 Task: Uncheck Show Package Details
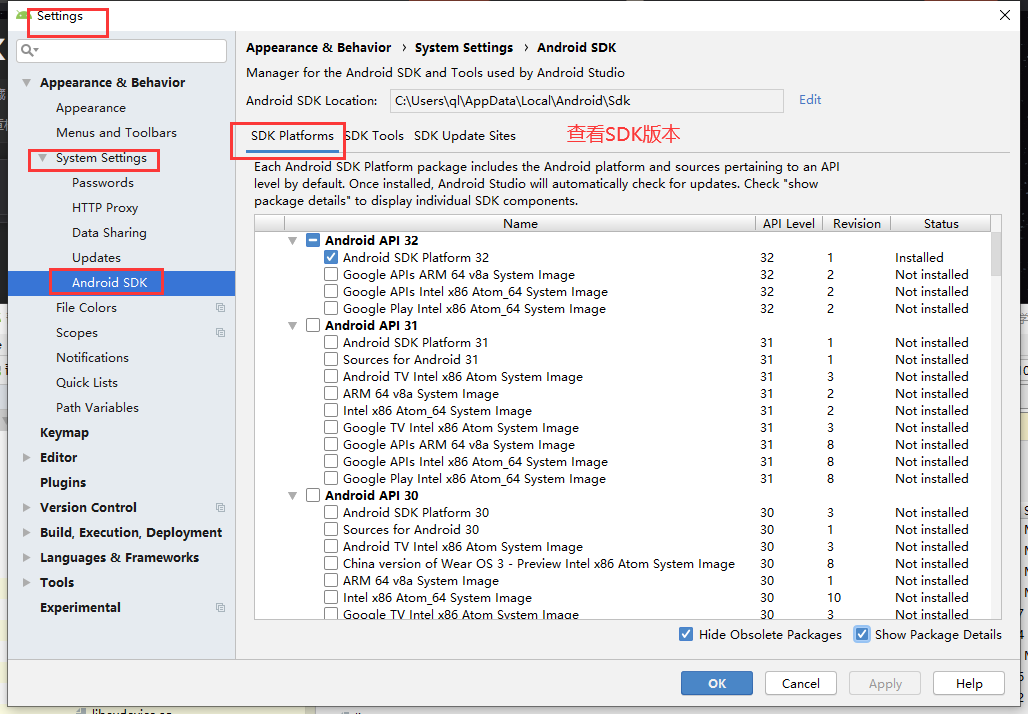pyautogui.click(x=862, y=635)
